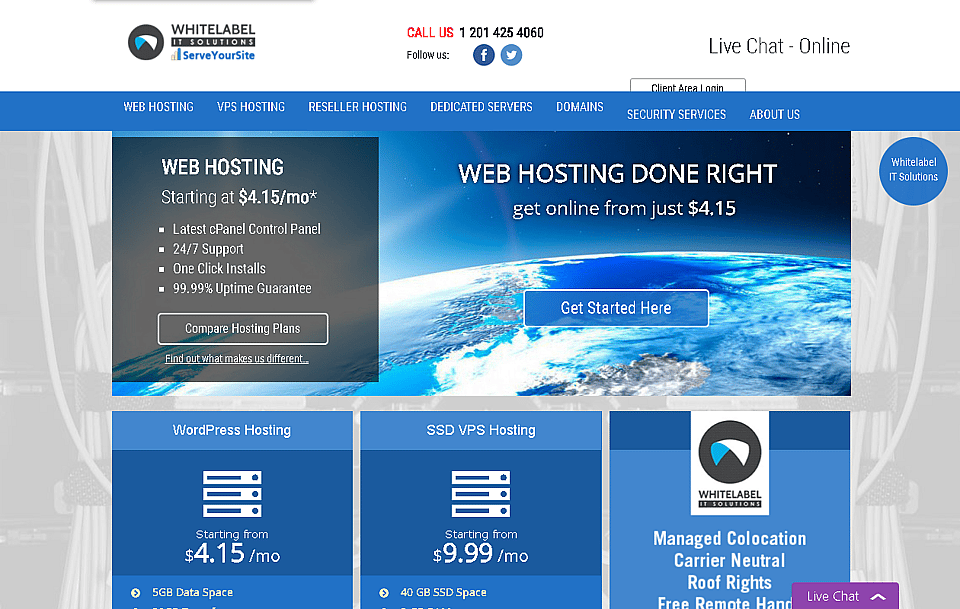
Task: Open the About Us menu
Action: tap(774, 114)
